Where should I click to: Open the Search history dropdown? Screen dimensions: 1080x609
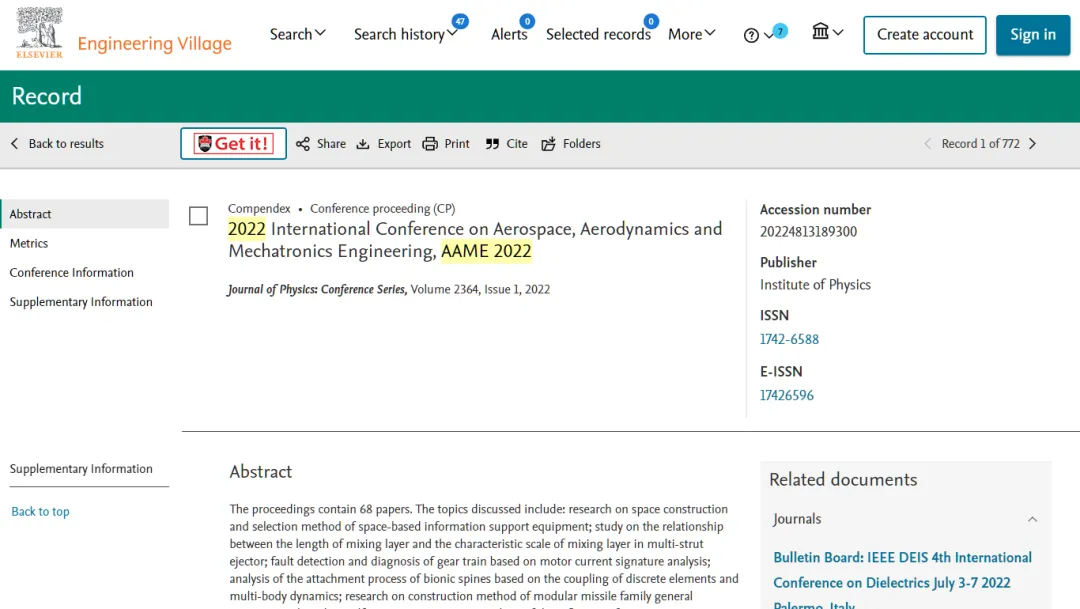[406, 34]
